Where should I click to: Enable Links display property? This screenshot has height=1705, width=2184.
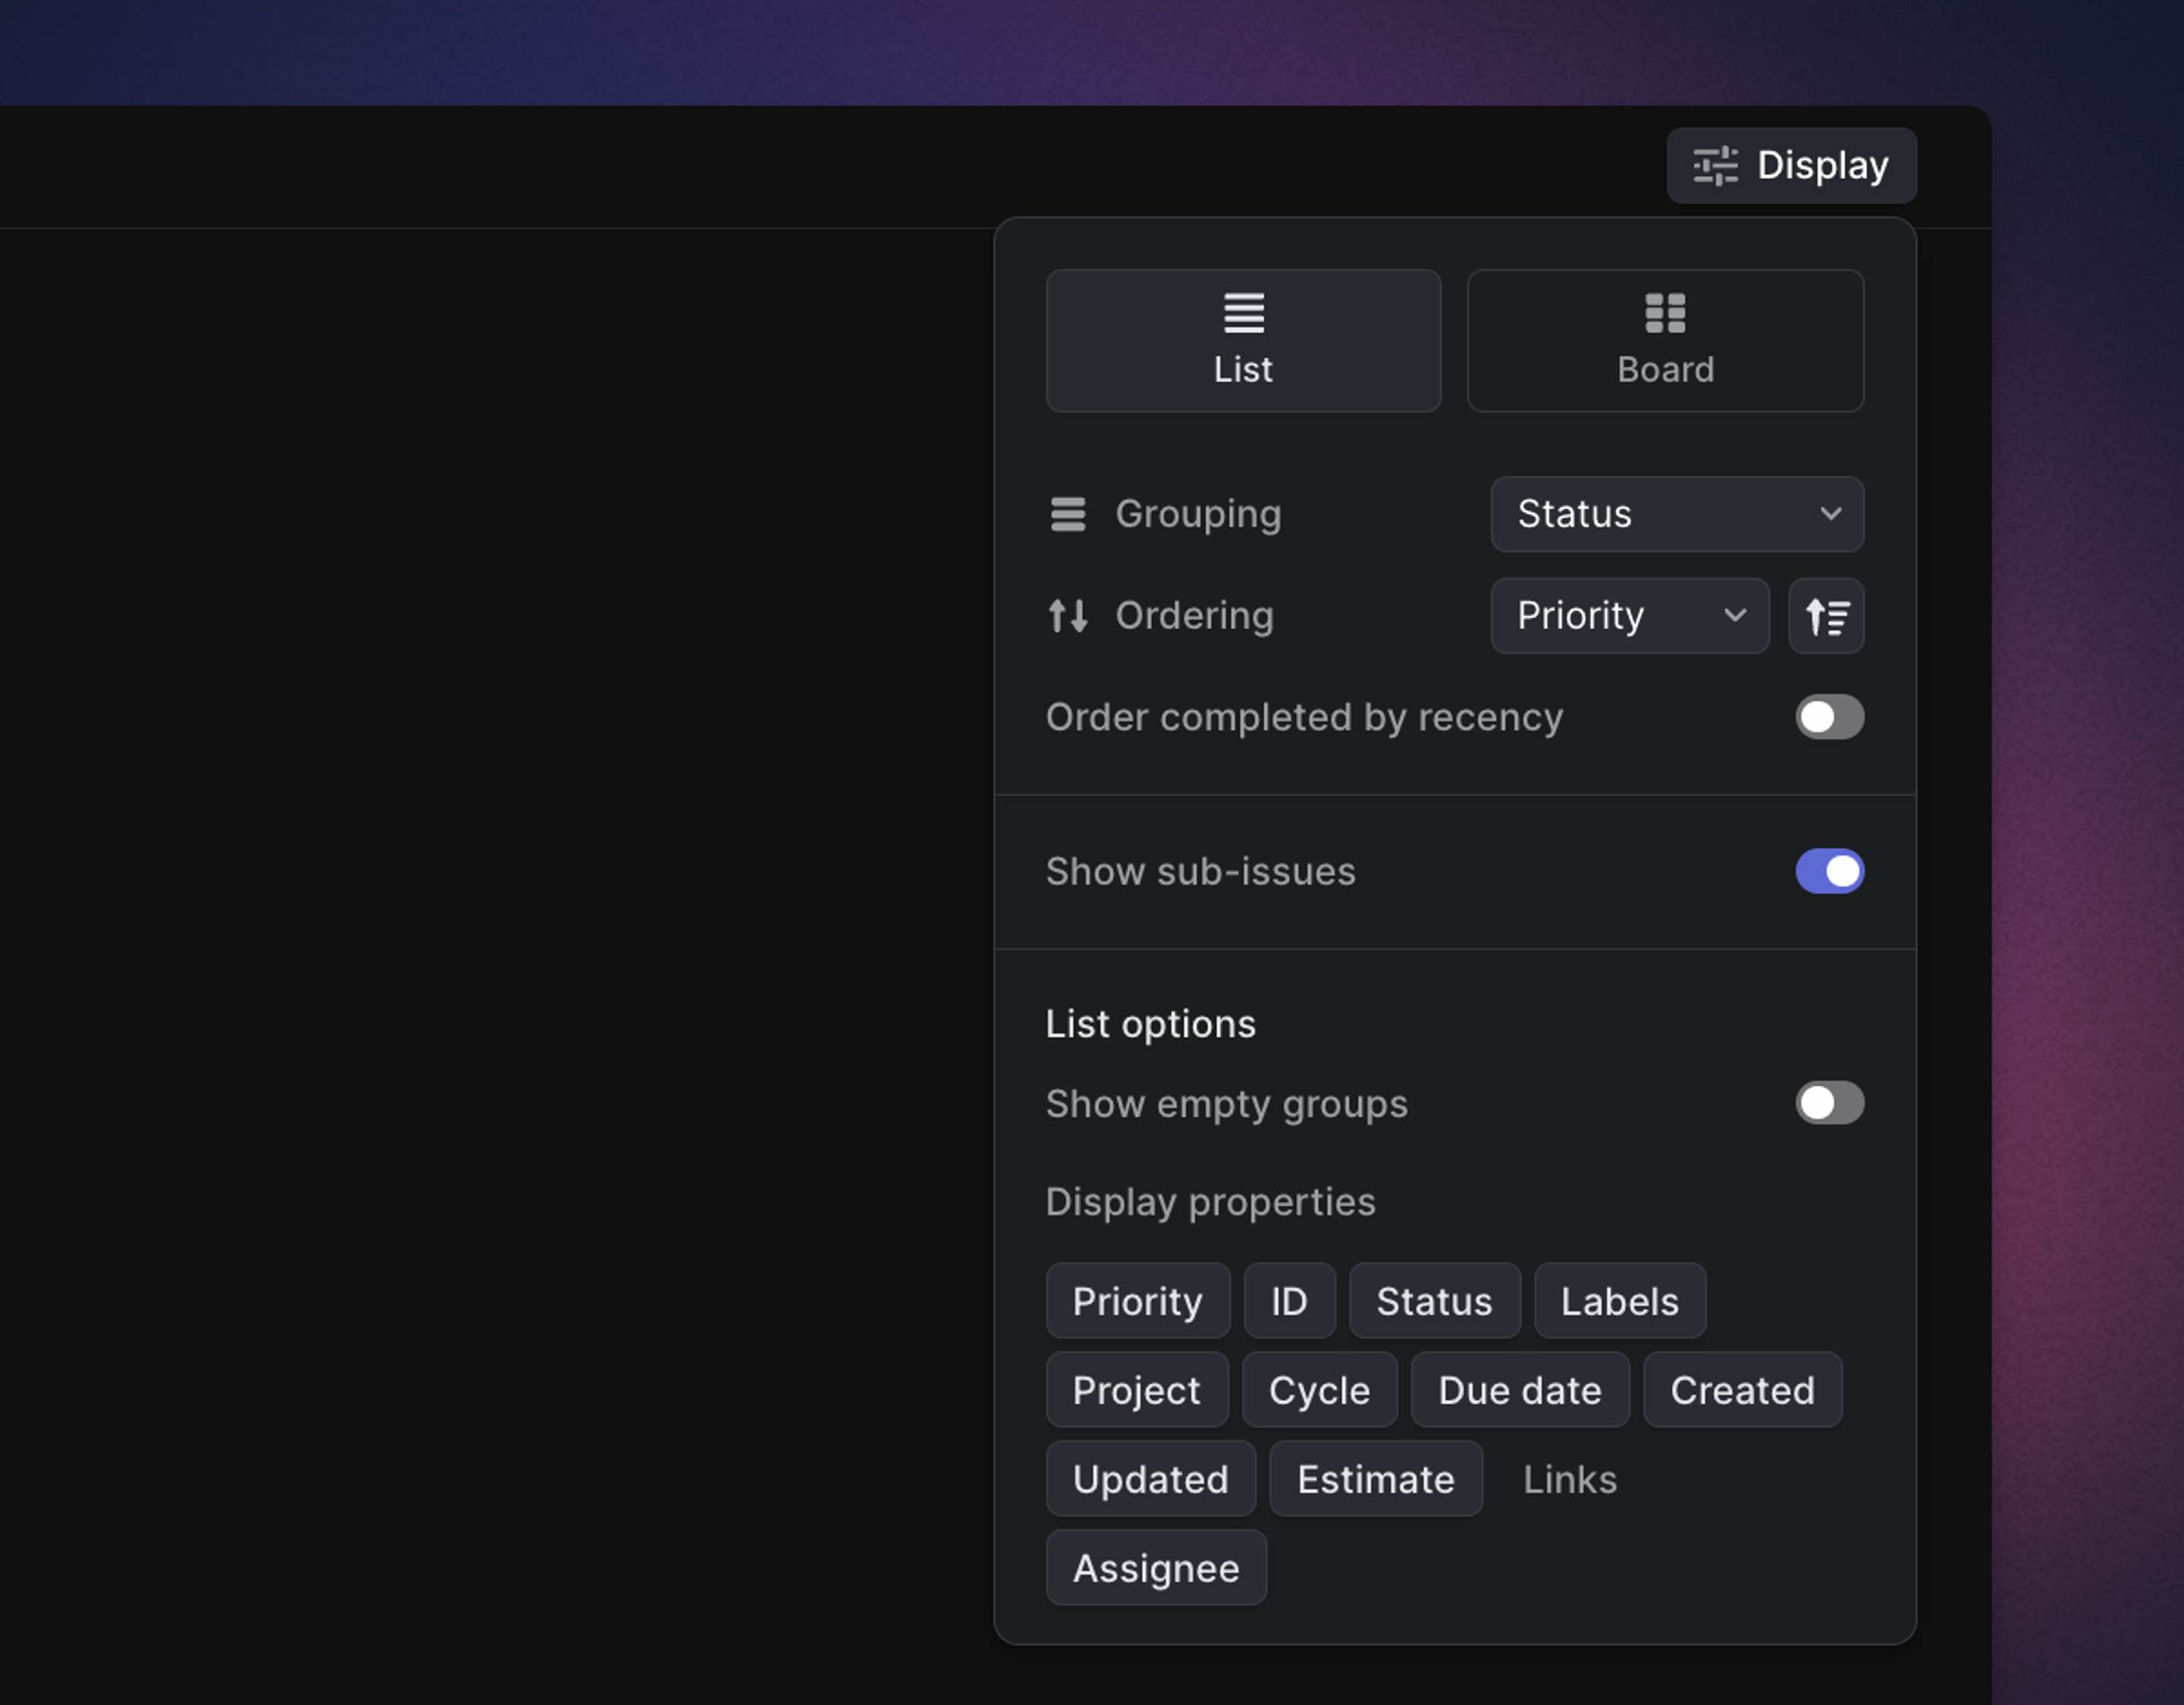click(x=1569, y=1479)
